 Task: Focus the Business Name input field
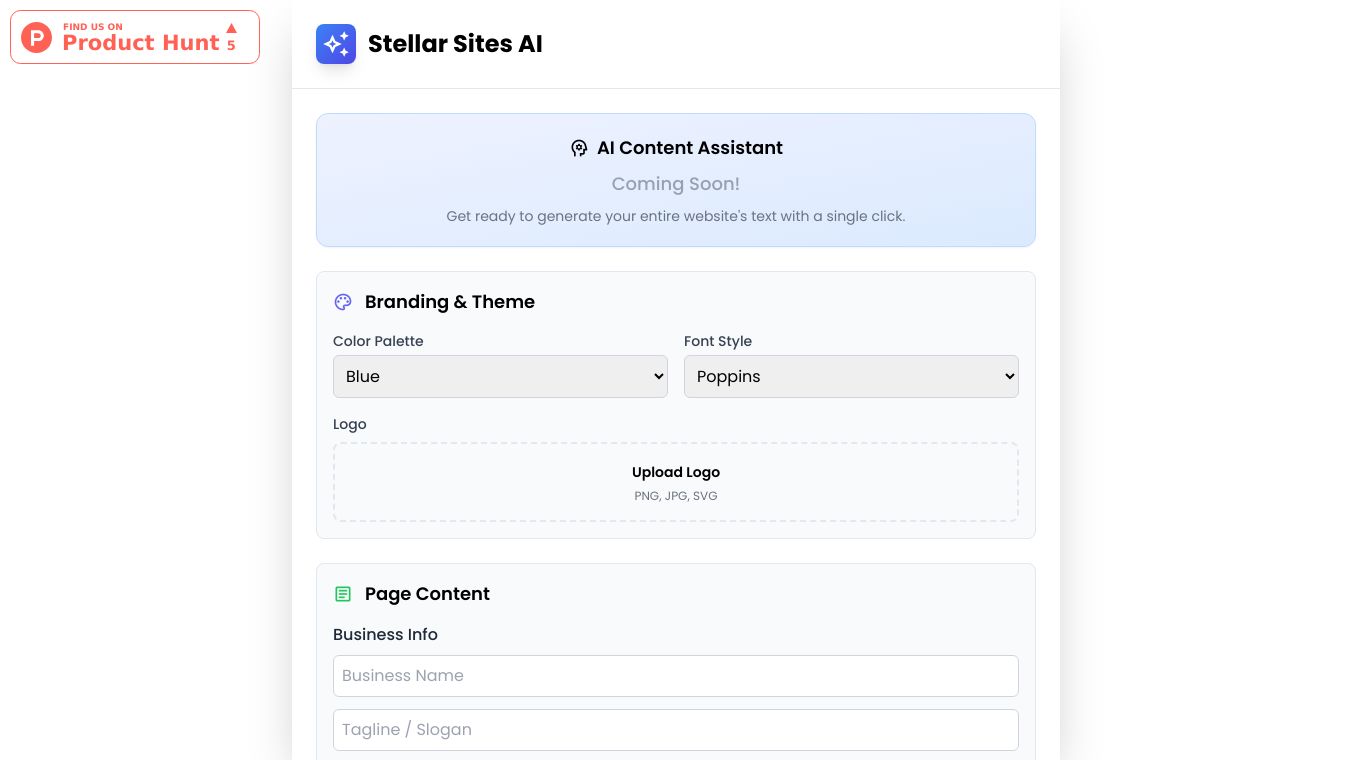coord(676,676)
